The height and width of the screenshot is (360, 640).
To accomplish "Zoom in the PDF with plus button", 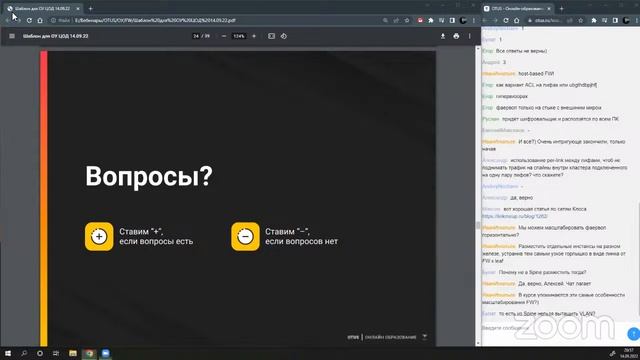I will [x=254, y=36].
